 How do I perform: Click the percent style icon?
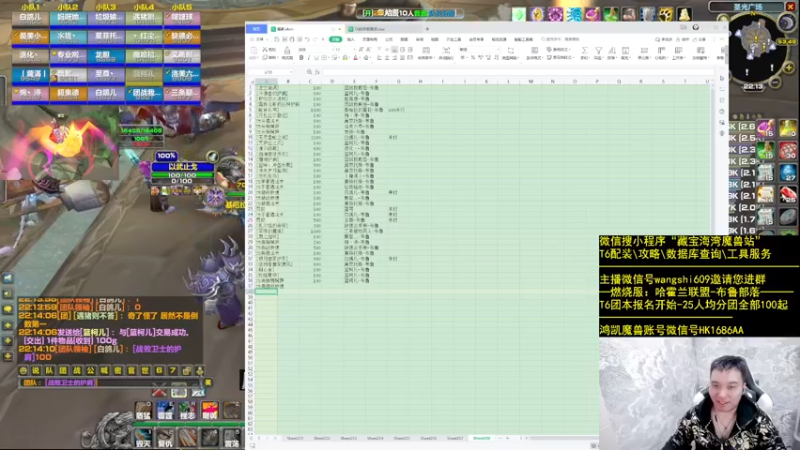pyautogui.click(x=473, y=57)
